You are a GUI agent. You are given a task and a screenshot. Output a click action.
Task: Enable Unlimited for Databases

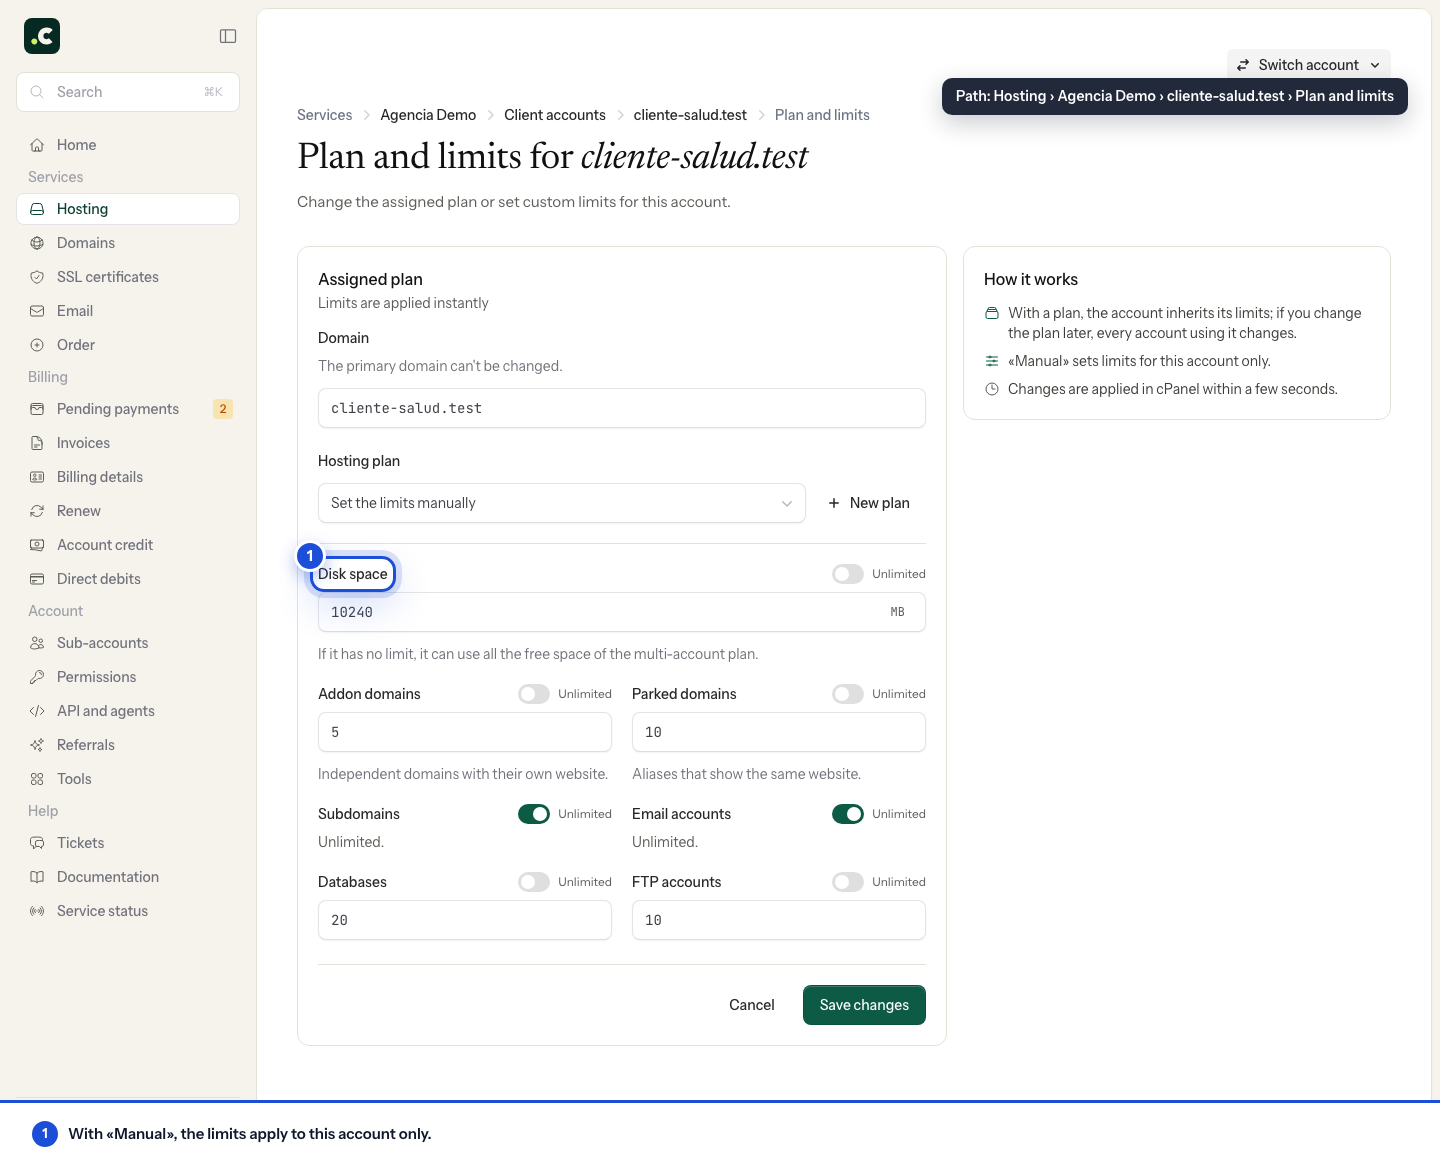point(534,882)
